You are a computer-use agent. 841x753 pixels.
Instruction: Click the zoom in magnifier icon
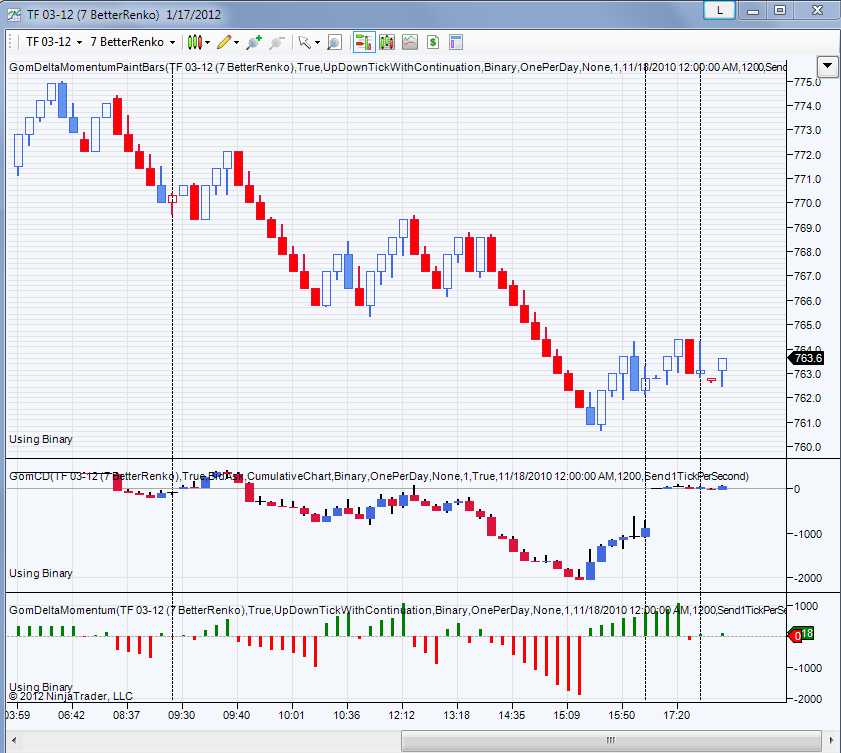254,42
